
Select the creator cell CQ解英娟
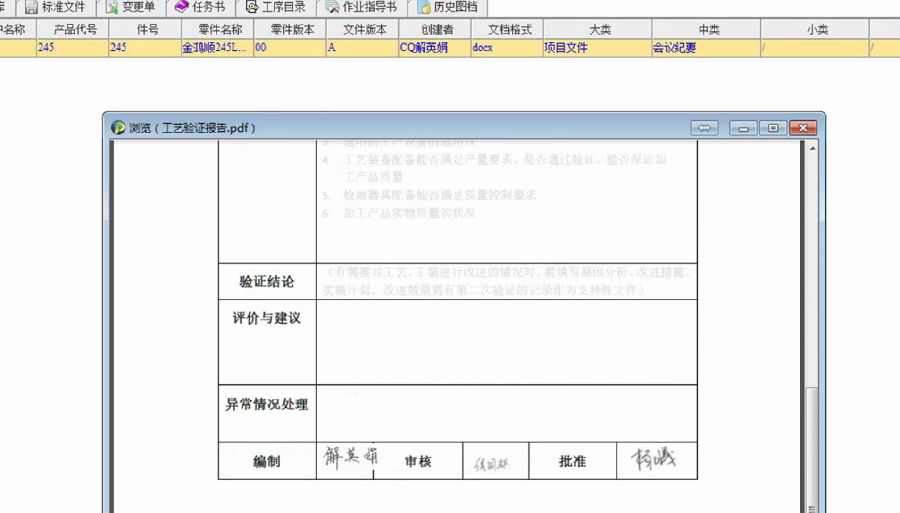point(435,48)
